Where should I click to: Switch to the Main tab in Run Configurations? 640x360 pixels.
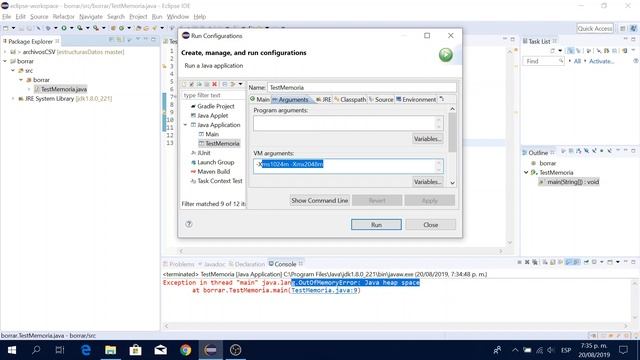pos(260,100)
